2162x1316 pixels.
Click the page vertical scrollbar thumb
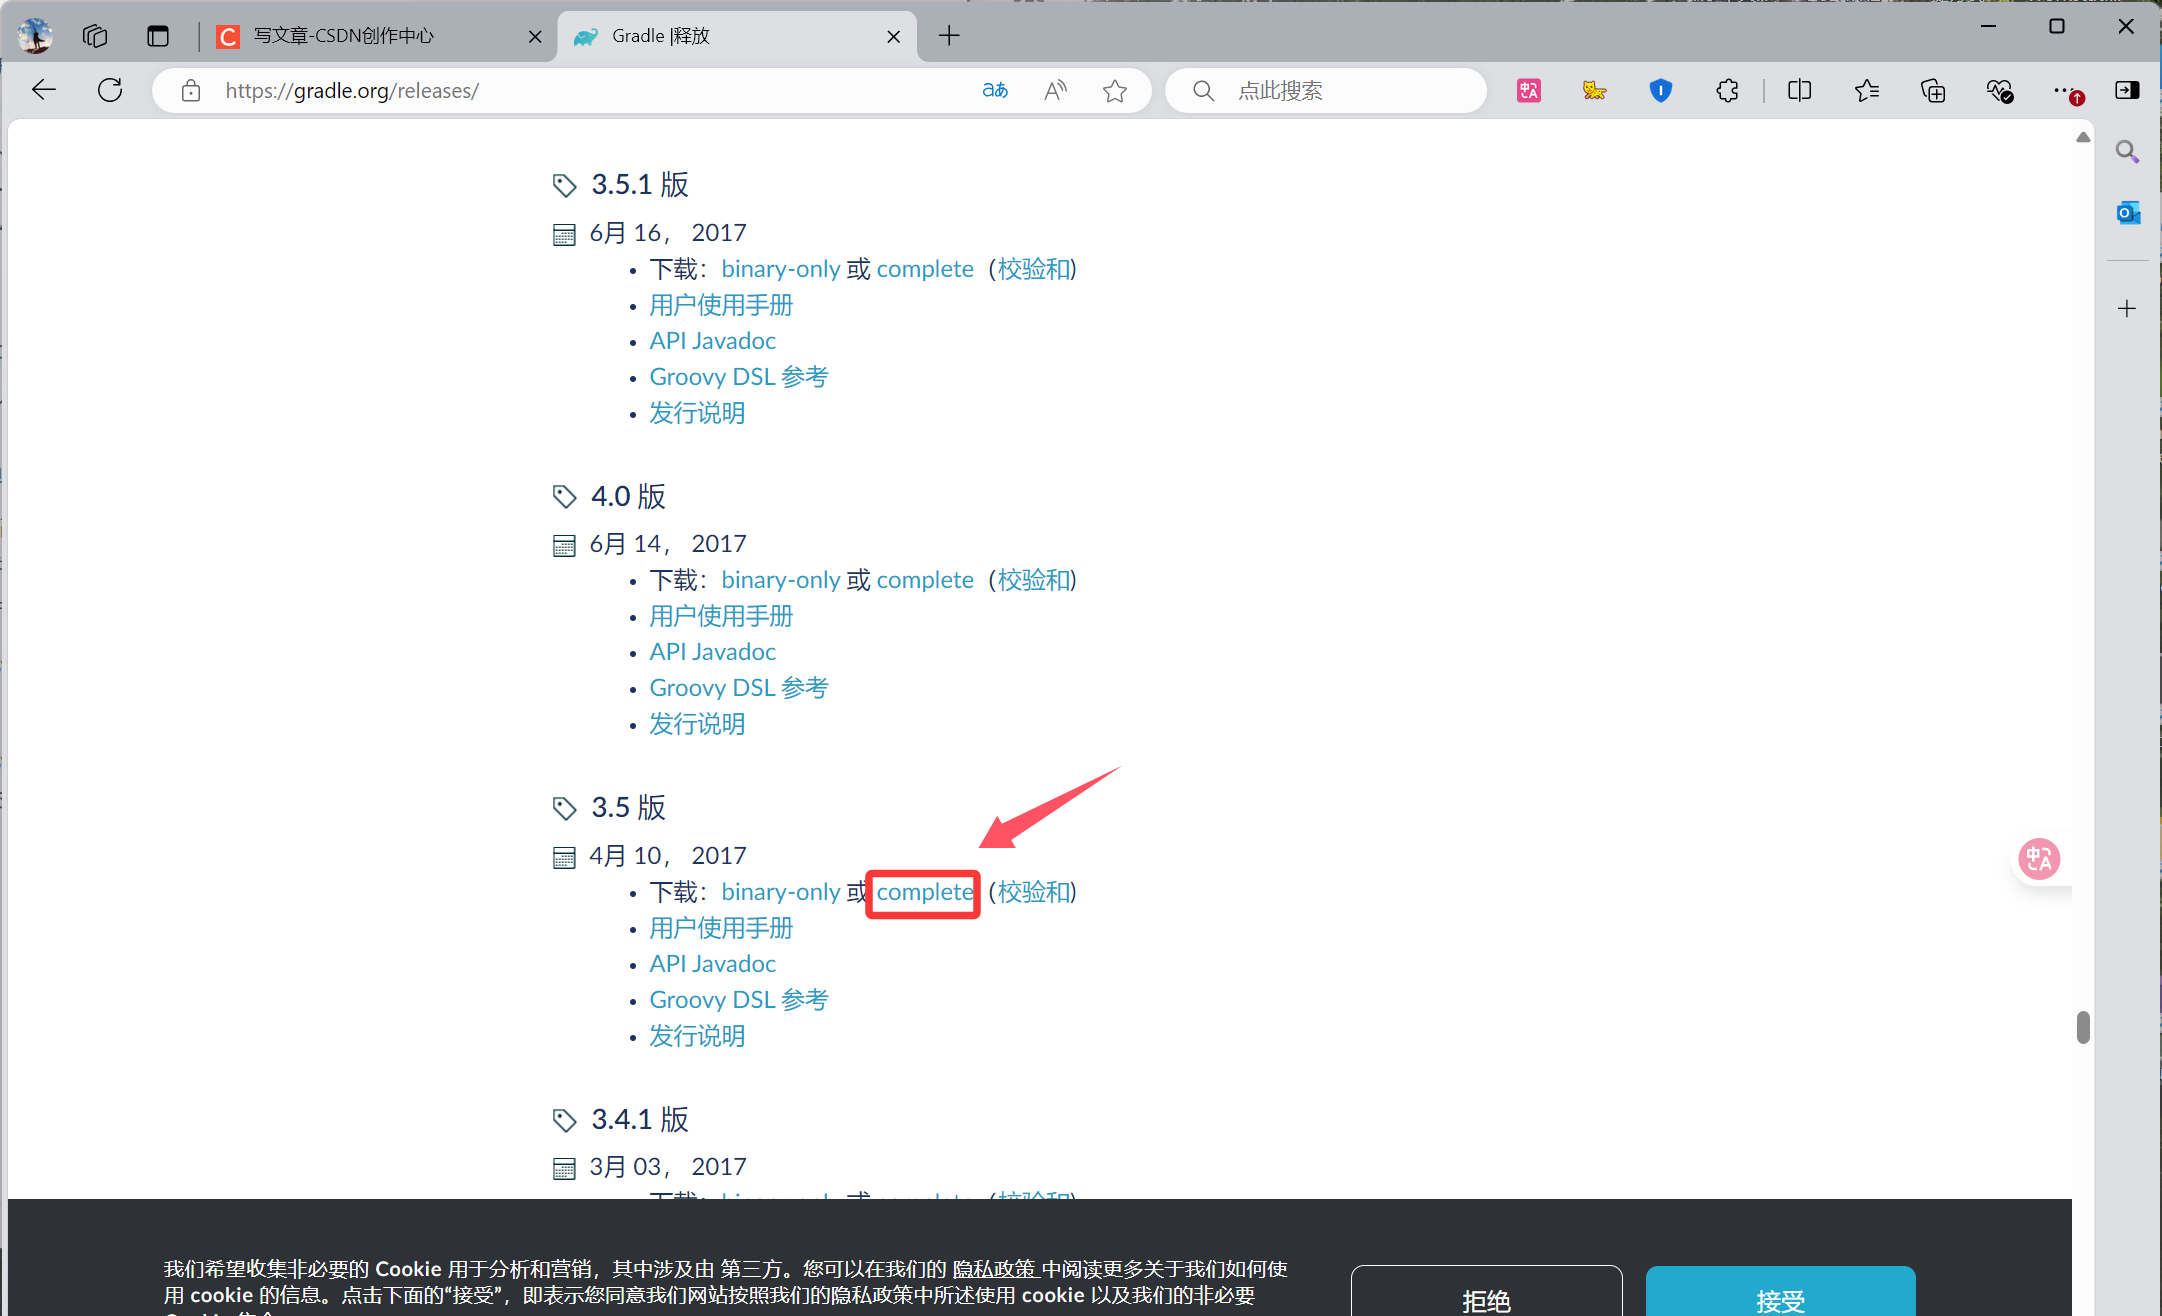(x=2083, y=1027)
